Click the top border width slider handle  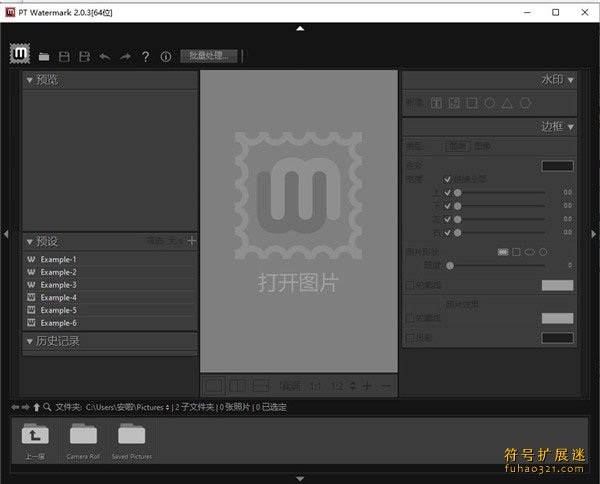click(x=457, y=192)
